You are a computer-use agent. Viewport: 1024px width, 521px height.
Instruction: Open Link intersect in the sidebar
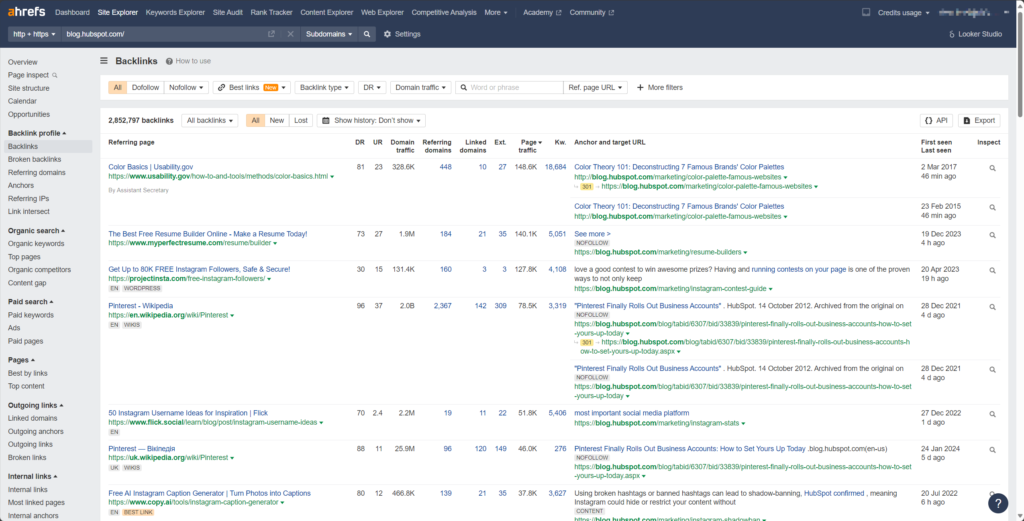pos(29,212)
